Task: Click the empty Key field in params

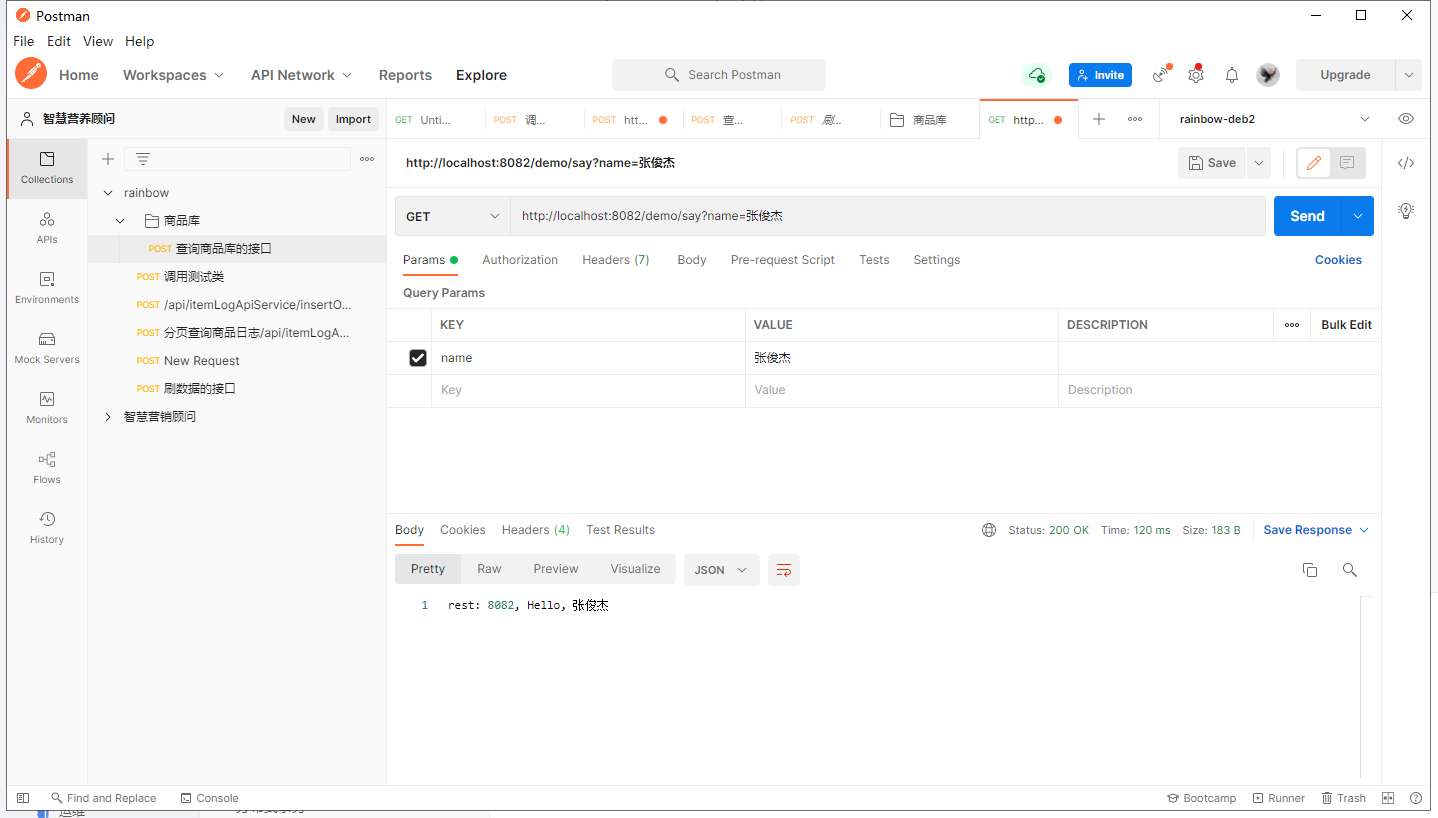Action: [x=589, y=390]
